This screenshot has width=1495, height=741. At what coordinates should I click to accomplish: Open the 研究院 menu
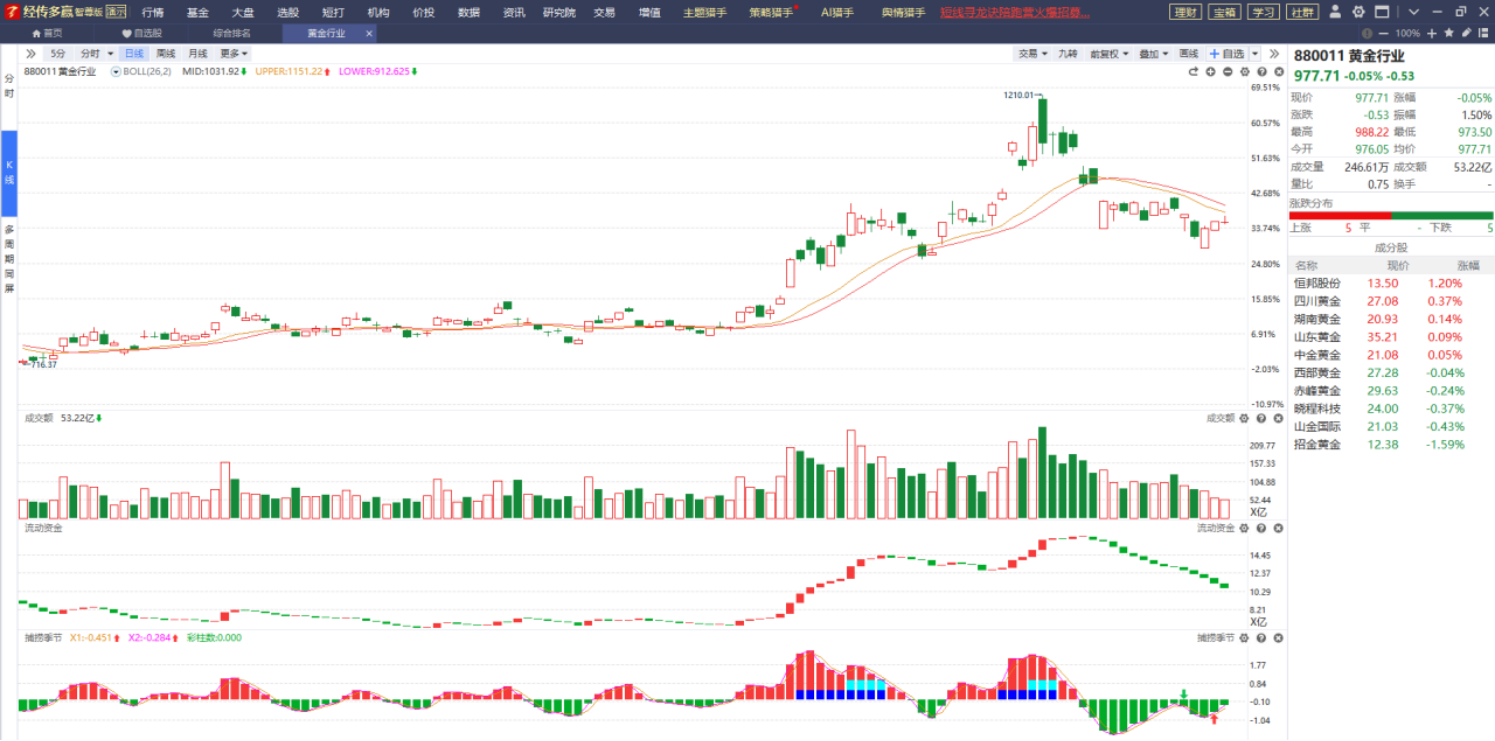pos(559,12)
